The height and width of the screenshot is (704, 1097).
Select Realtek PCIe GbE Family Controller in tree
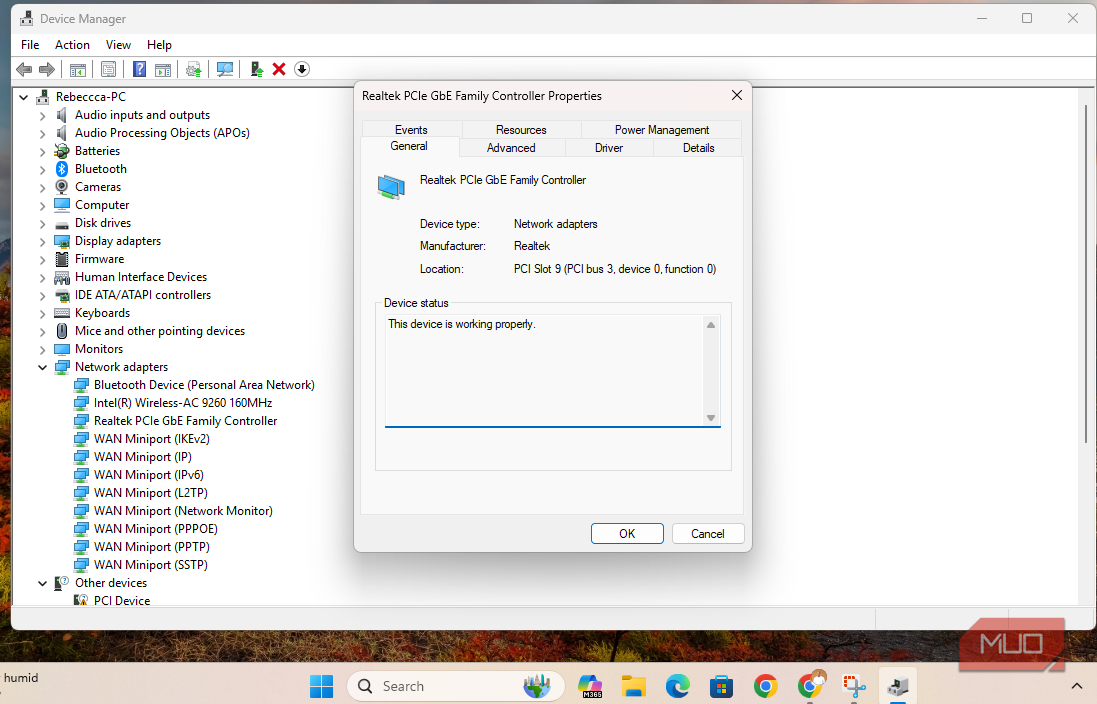pos(185,421)
